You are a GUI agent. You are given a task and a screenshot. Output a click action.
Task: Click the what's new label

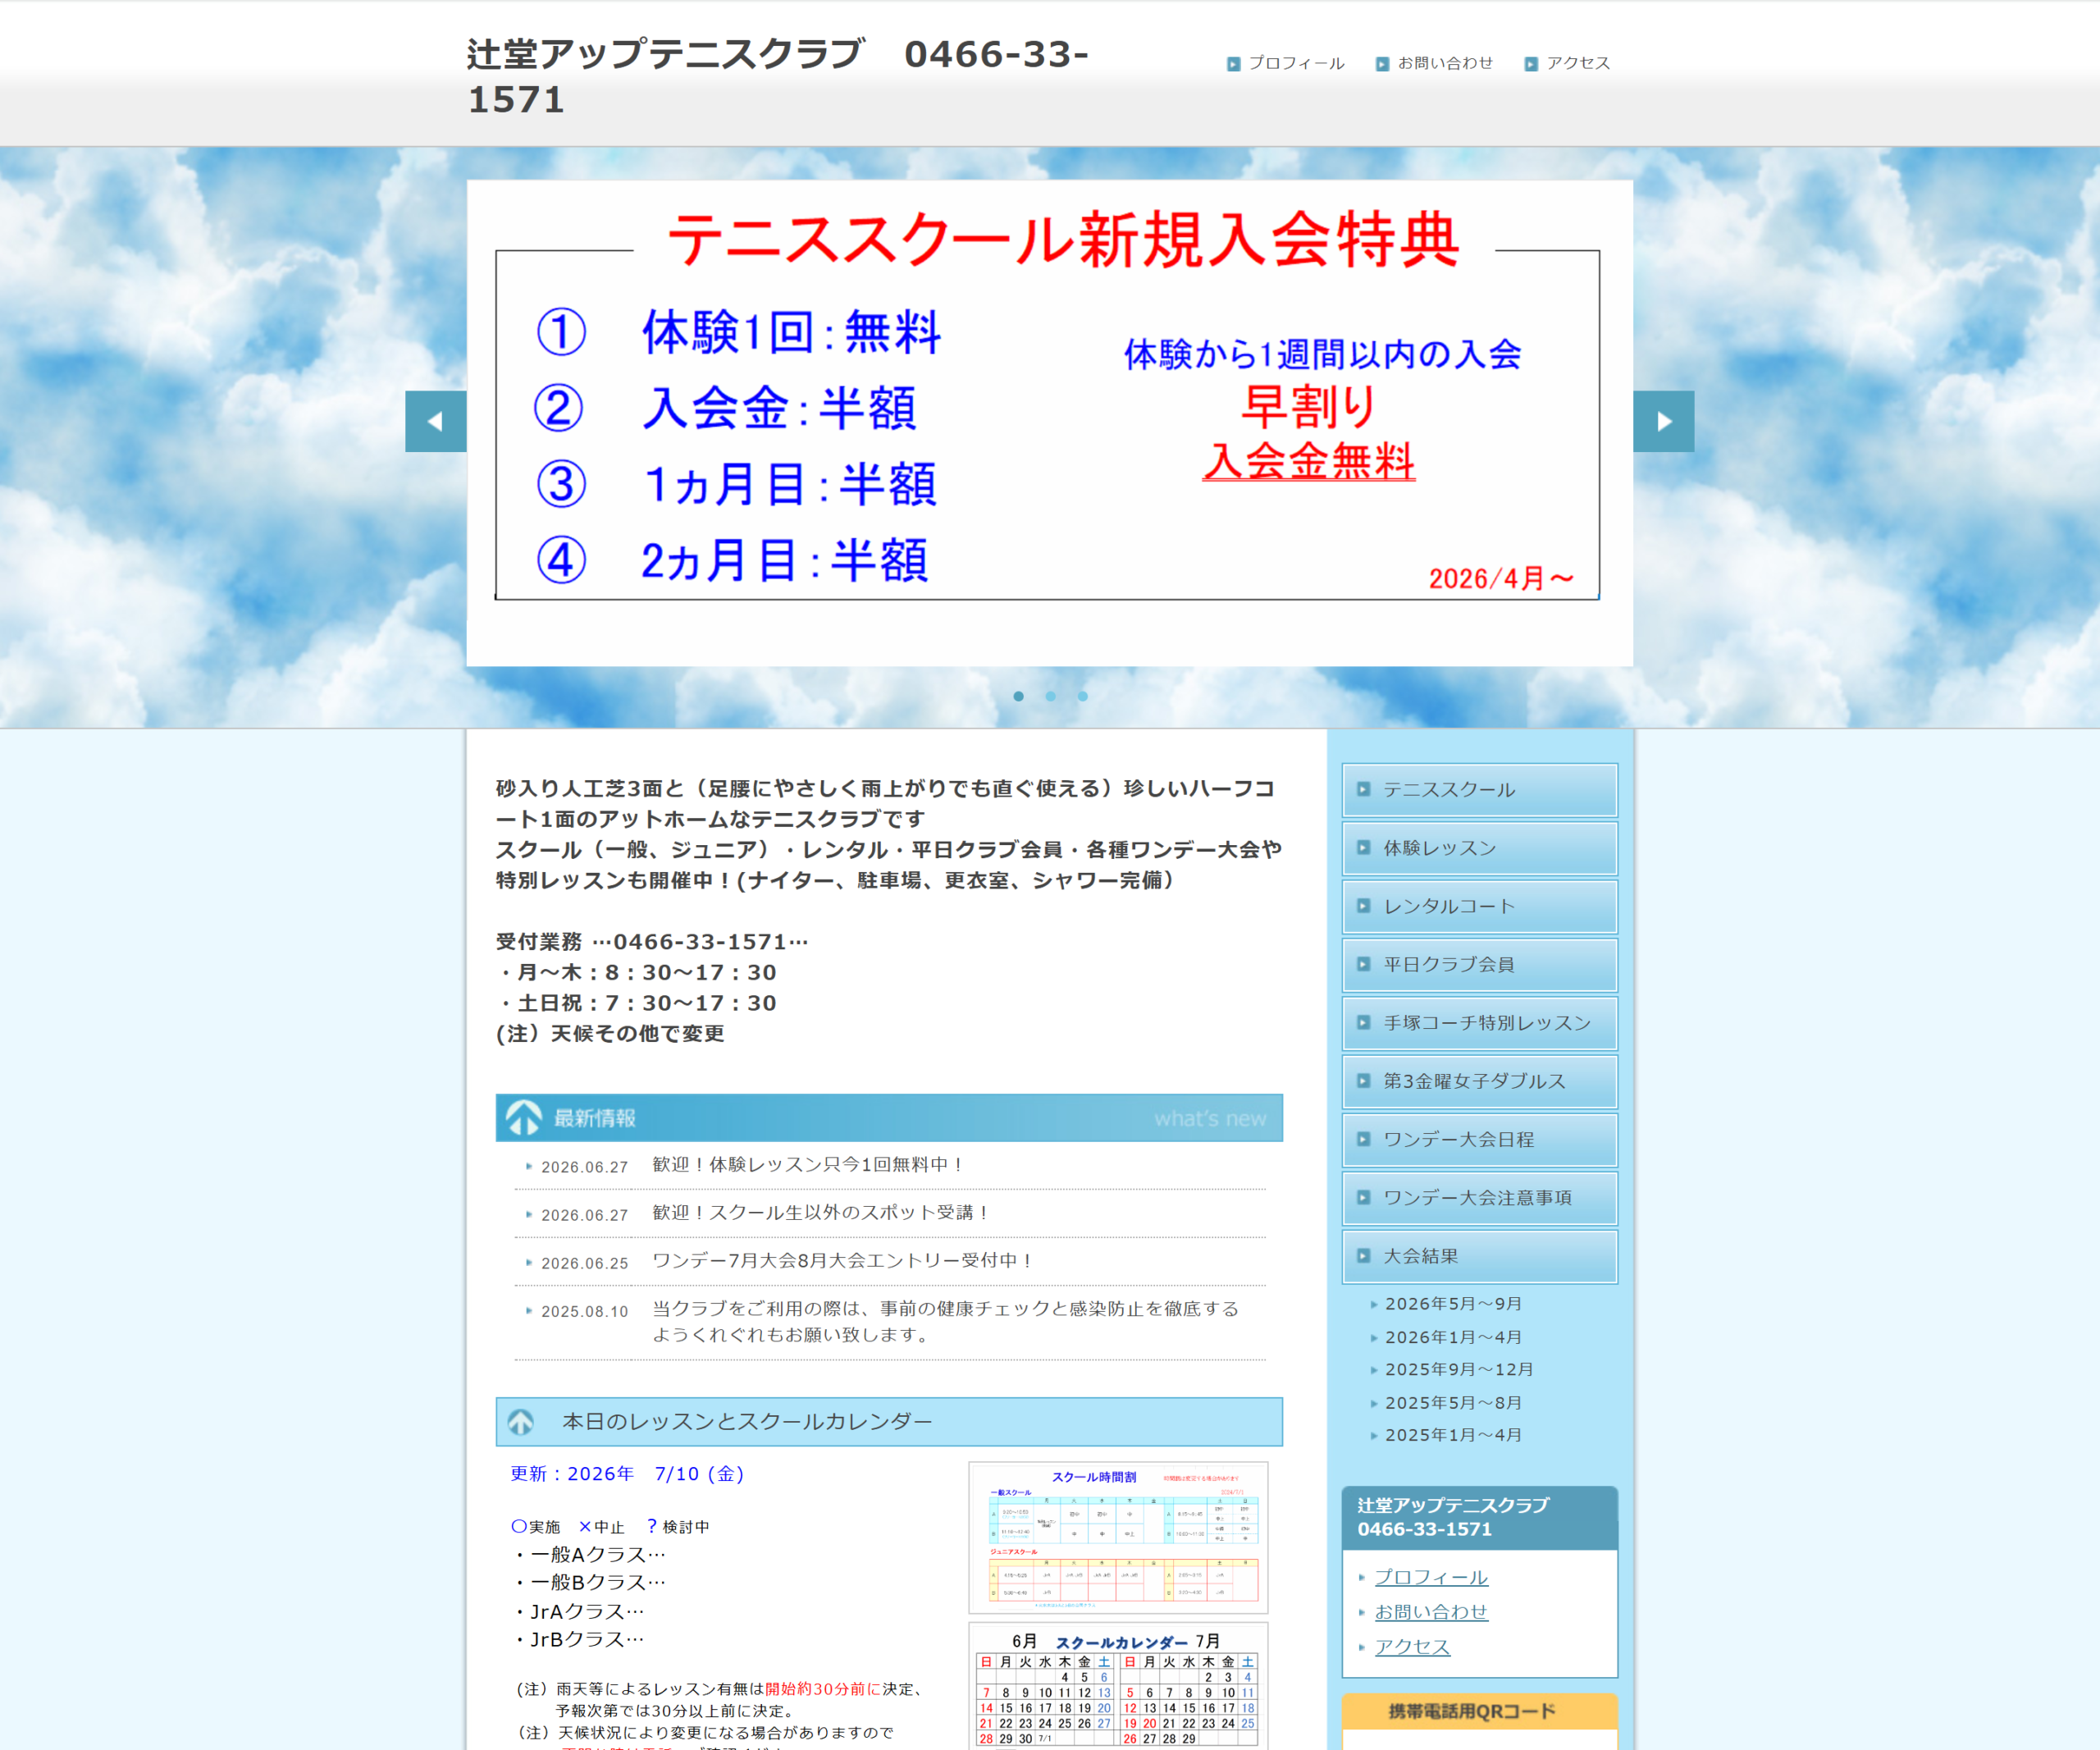pos(1210,1119)
